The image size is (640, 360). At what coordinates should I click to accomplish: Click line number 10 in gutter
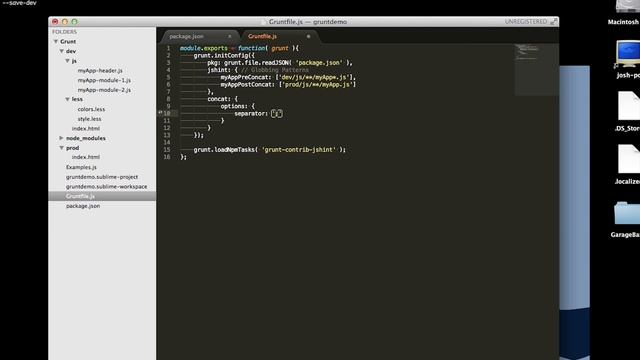(167, 113)
